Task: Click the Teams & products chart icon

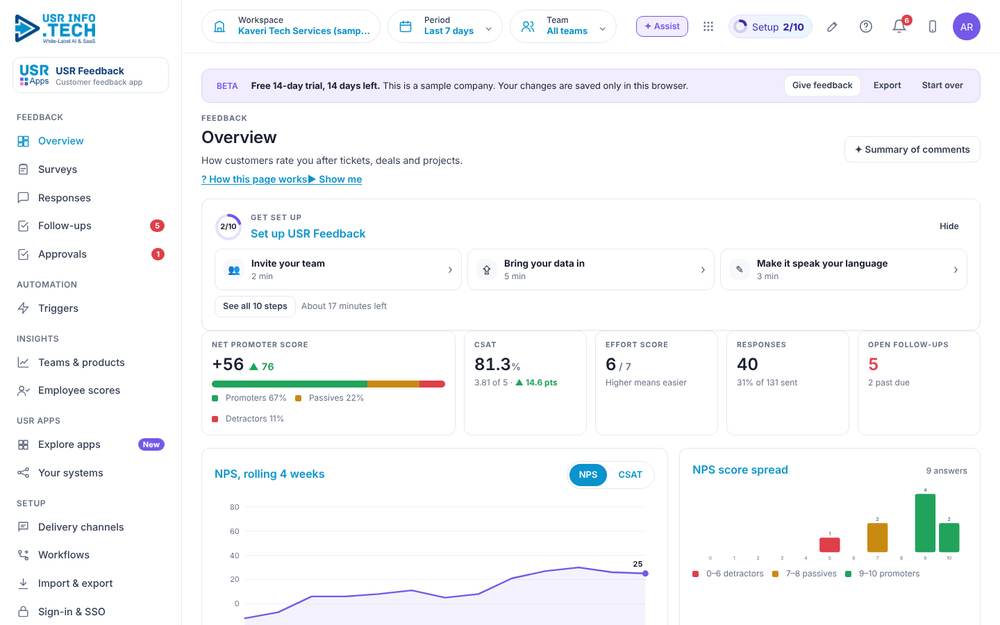Action: (x=23, y=362)
